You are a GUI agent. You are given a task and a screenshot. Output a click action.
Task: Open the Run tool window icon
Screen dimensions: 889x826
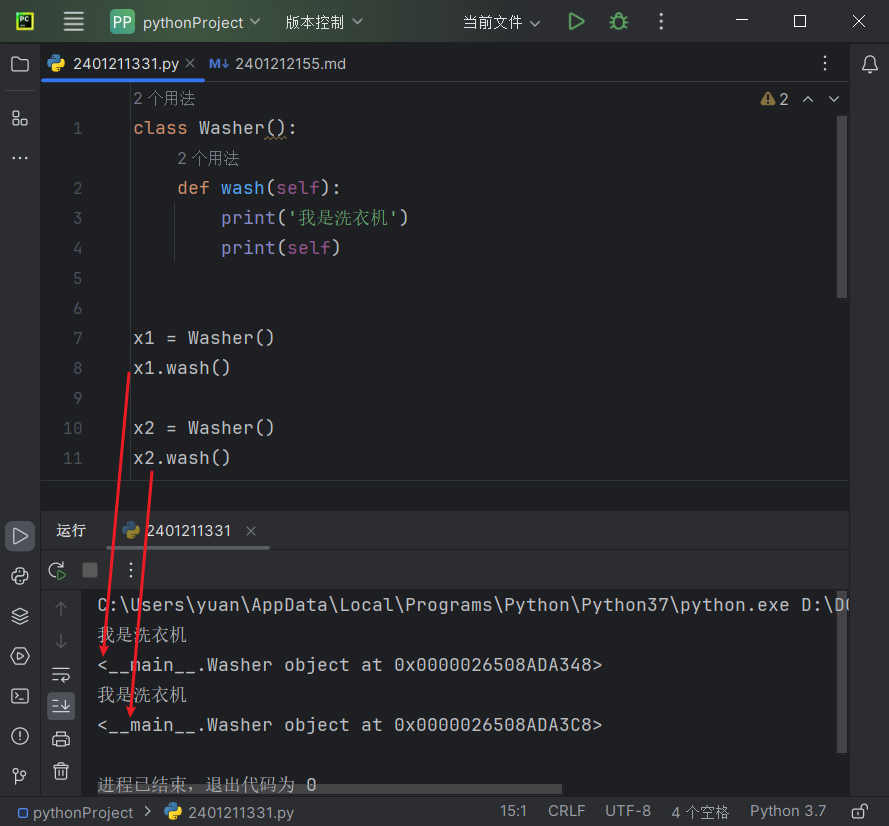click(20, 536)
